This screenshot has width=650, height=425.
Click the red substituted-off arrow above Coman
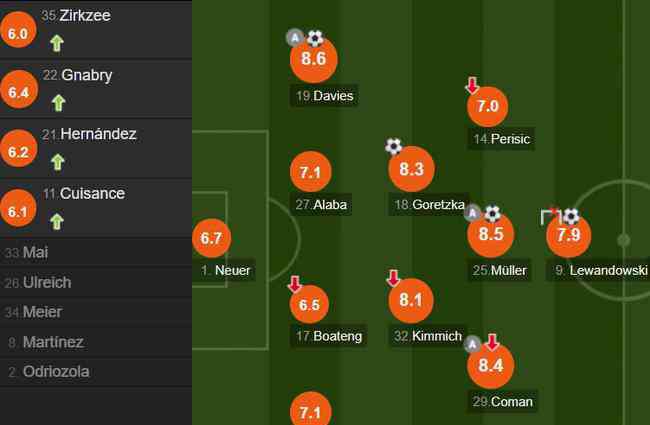tap(492, 342)
